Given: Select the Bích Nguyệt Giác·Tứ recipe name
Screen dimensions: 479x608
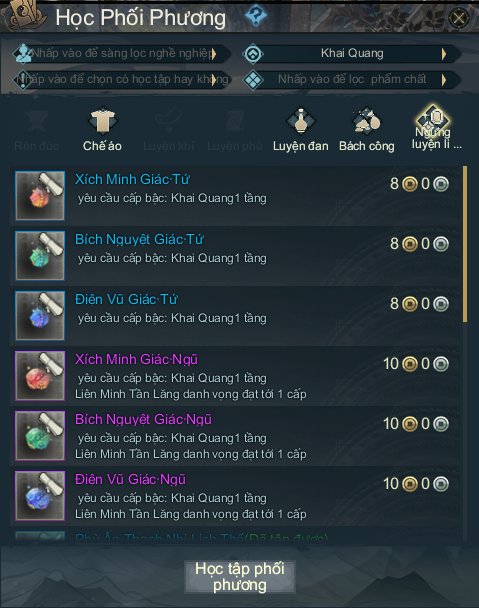Looking at the screenshot, I should [139, 239].
